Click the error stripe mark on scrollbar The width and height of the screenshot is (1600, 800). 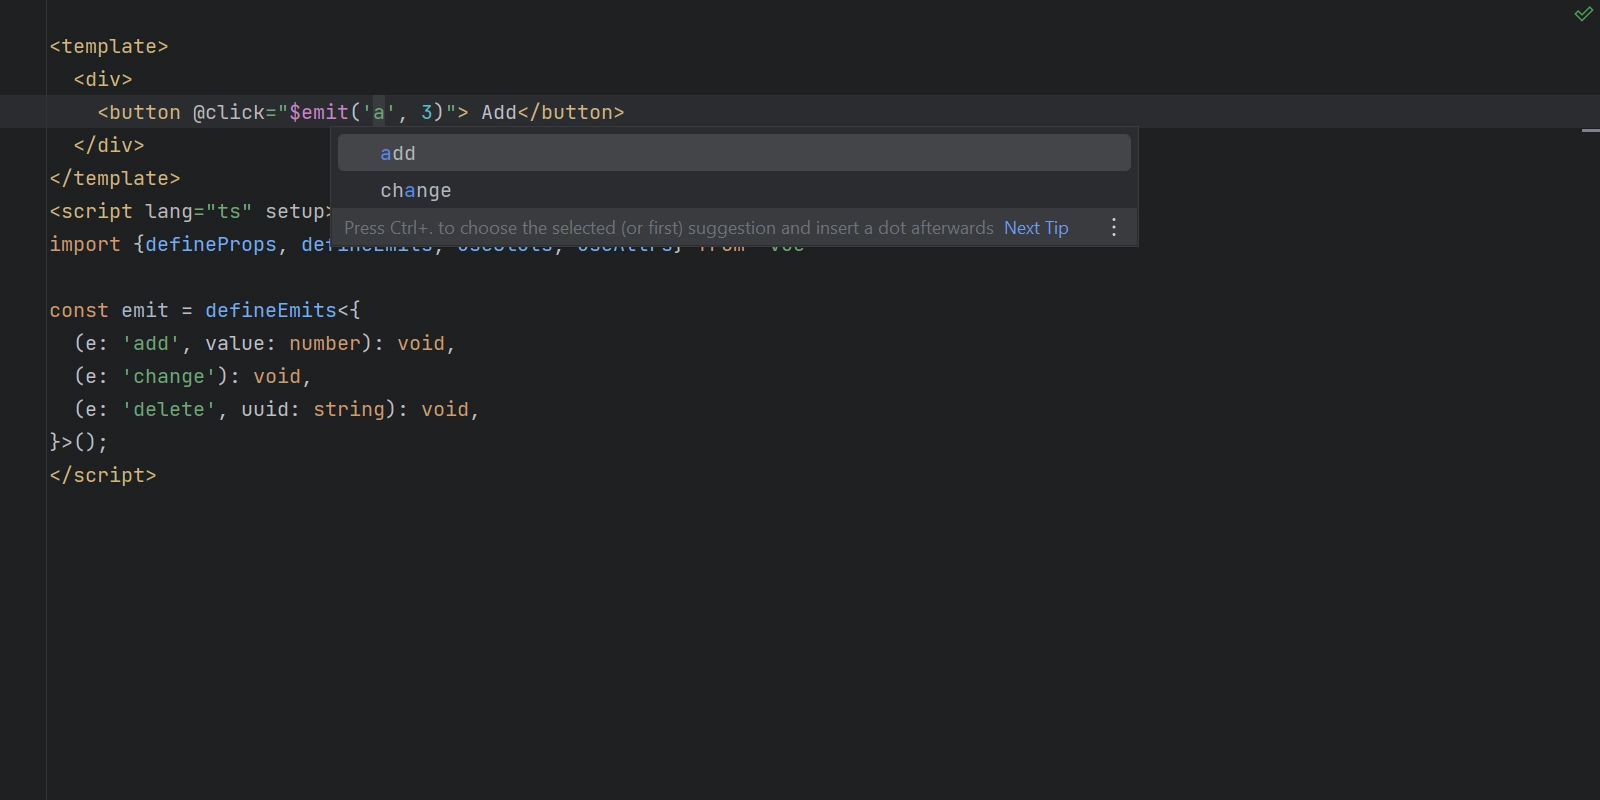coord(1590,130)
